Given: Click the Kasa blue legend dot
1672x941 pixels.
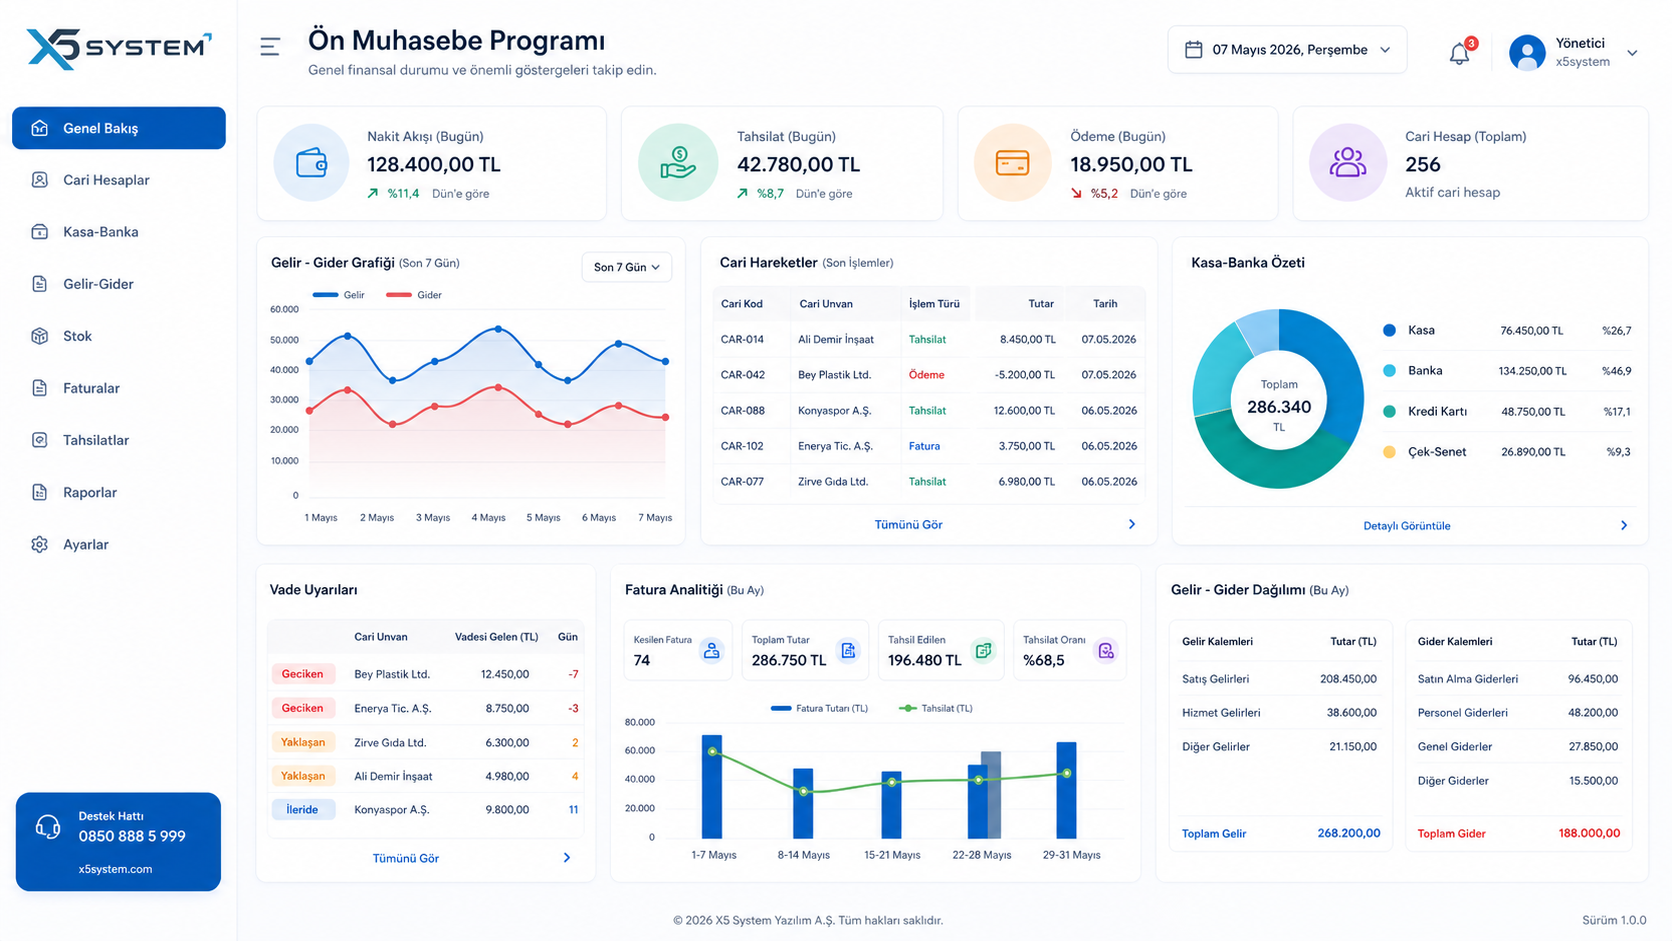Looking at the screenshot, I should click(1389, 330).
